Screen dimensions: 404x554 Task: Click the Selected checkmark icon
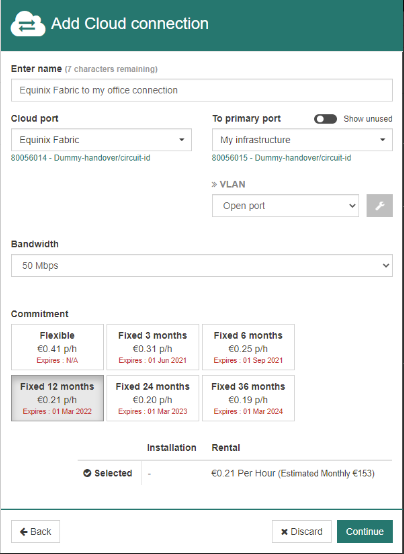pos(87,473)
